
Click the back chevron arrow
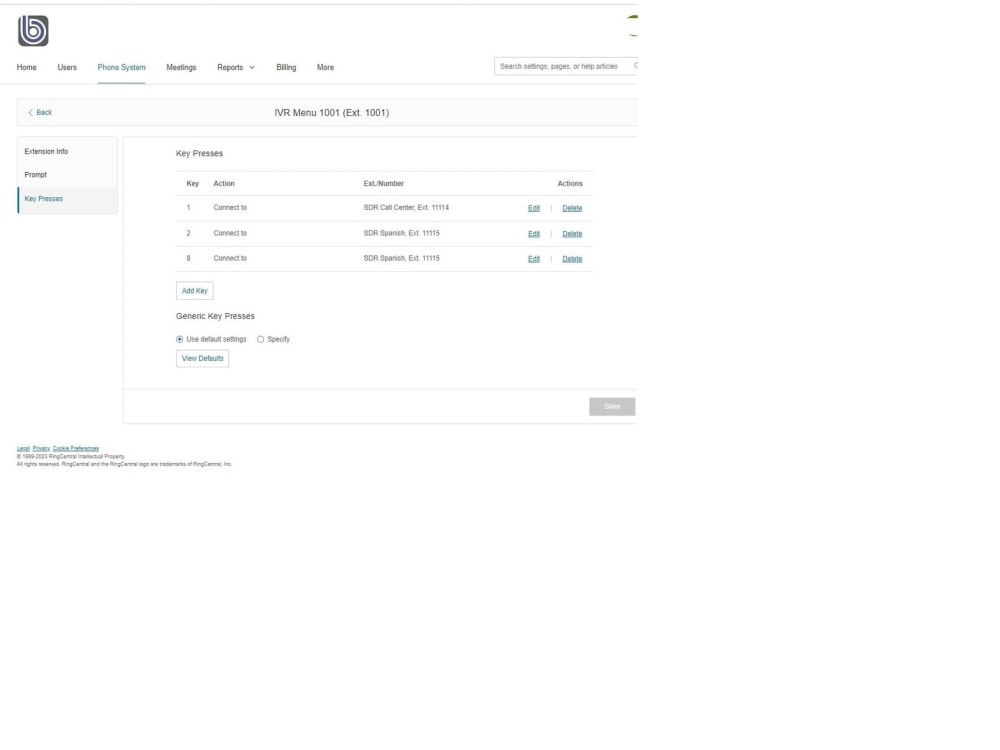[31, 112]
